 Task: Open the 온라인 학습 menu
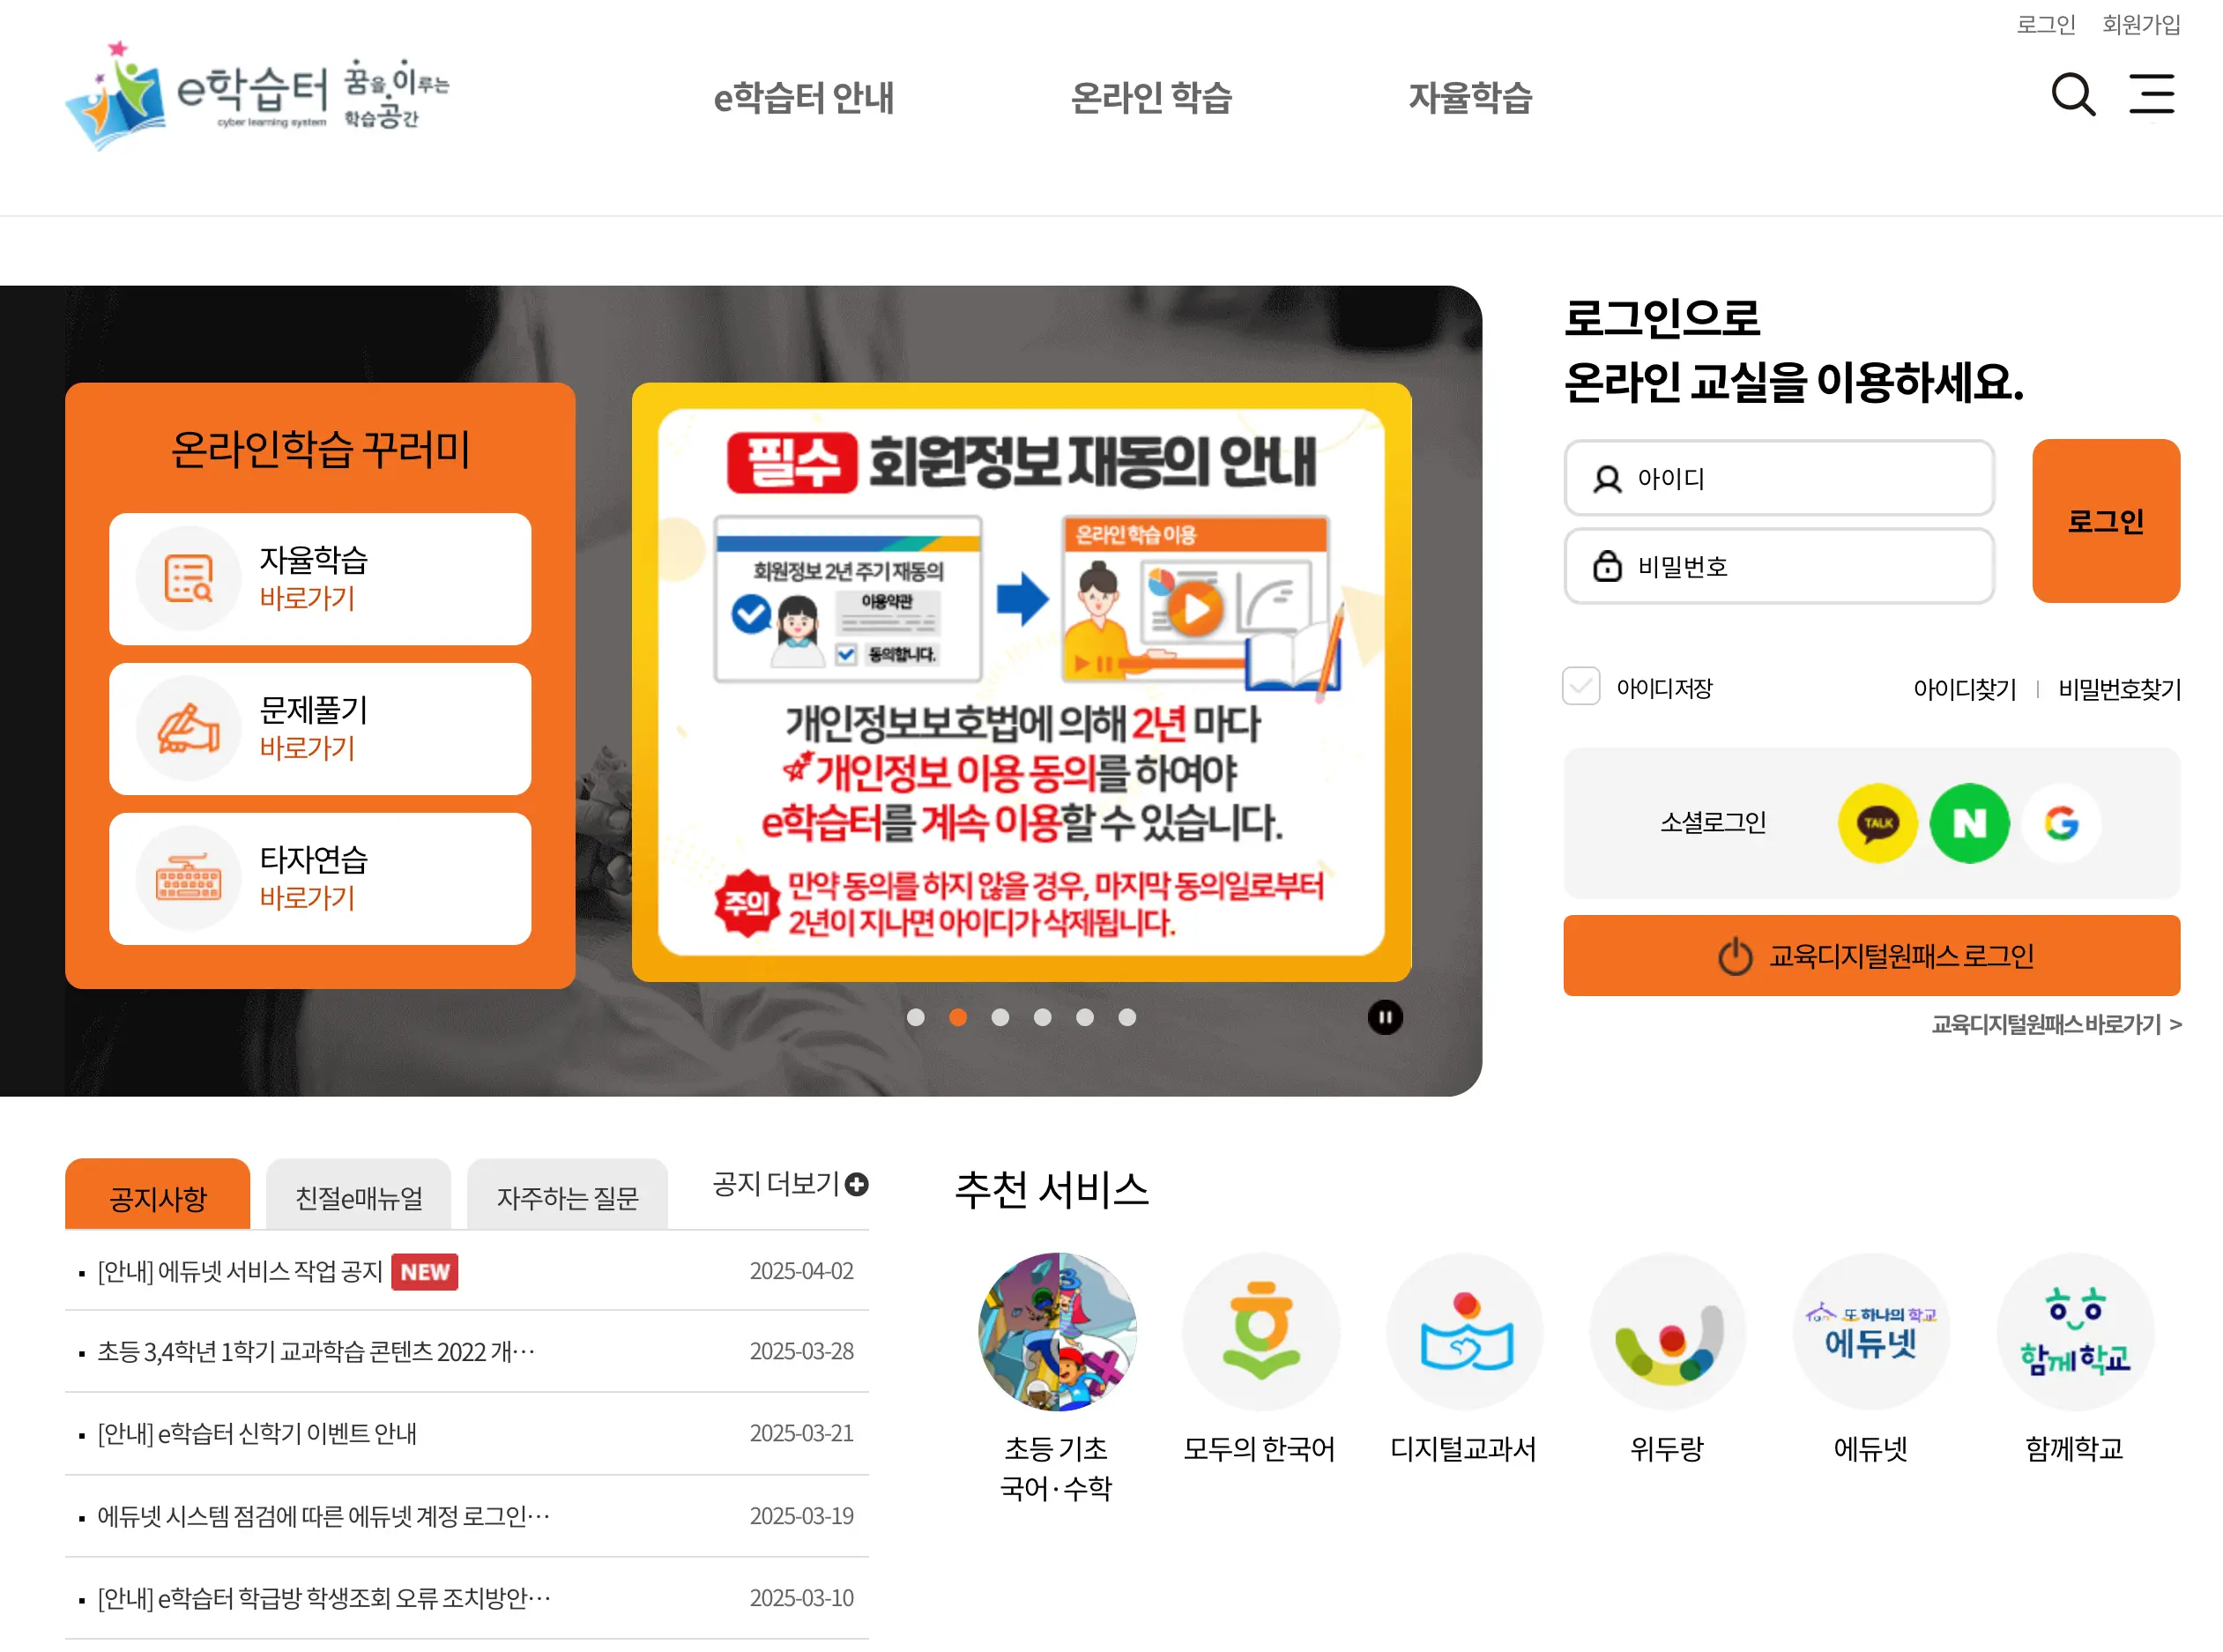point(1154,99)
